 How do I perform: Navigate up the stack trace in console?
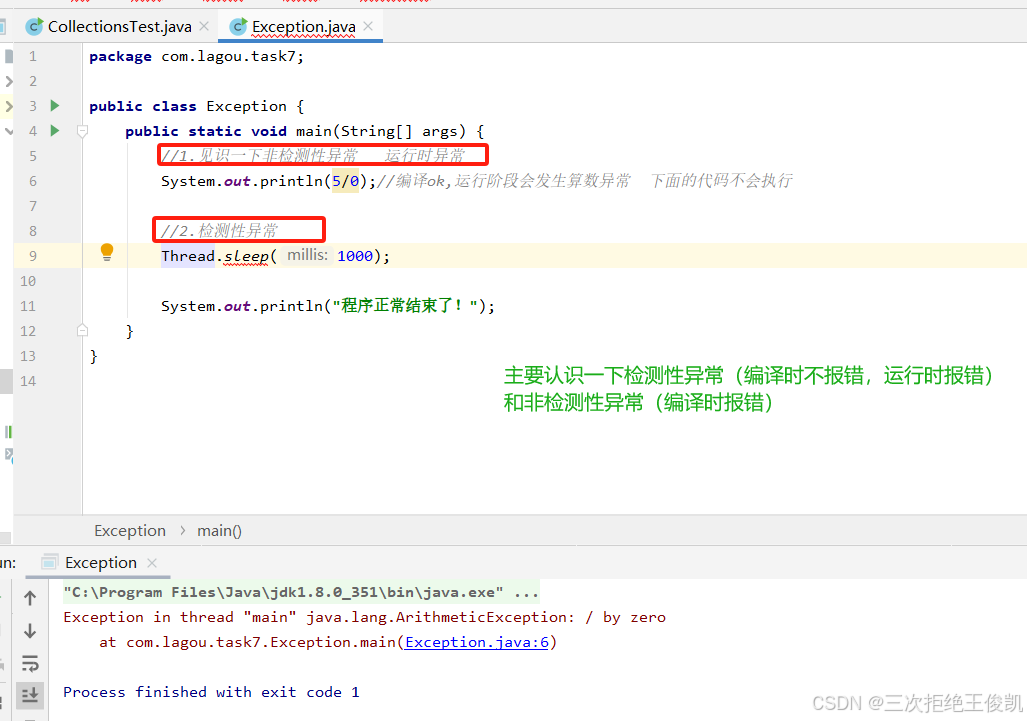pos(30,597)
